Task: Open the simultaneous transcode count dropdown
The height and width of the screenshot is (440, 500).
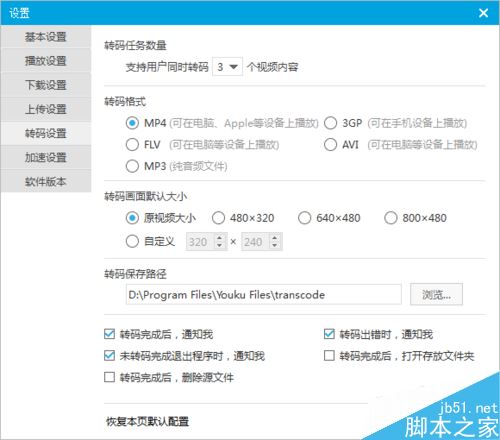Action: (x=227, y=67)
